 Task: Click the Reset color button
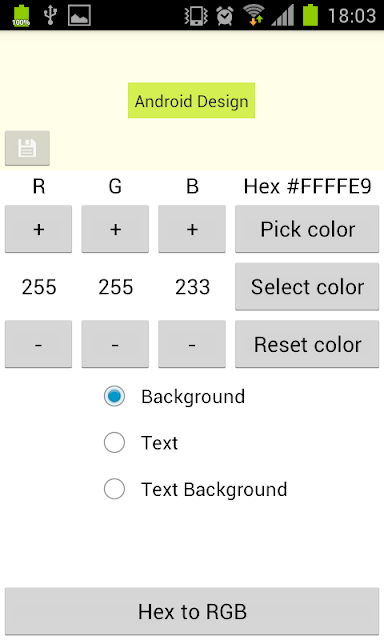pos(307,344)
